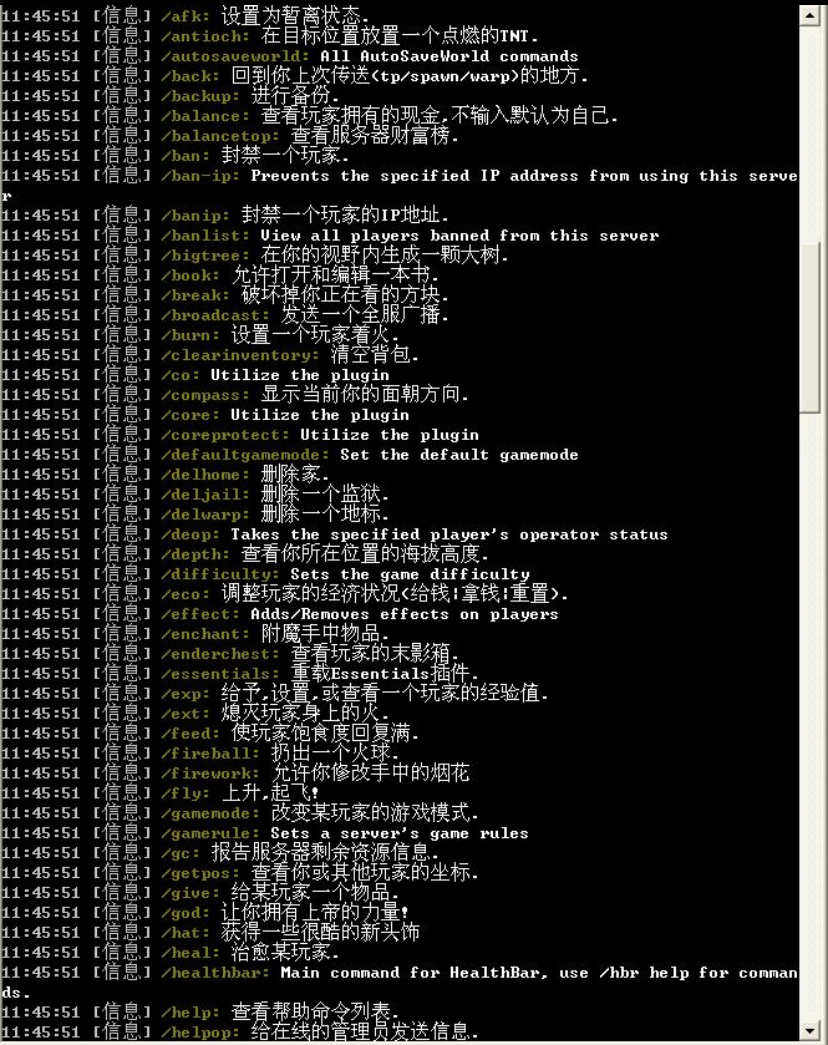Viewport: 828px width, 1045px height.
Task: Click the /broadcast command text
Action: [215, 315]
